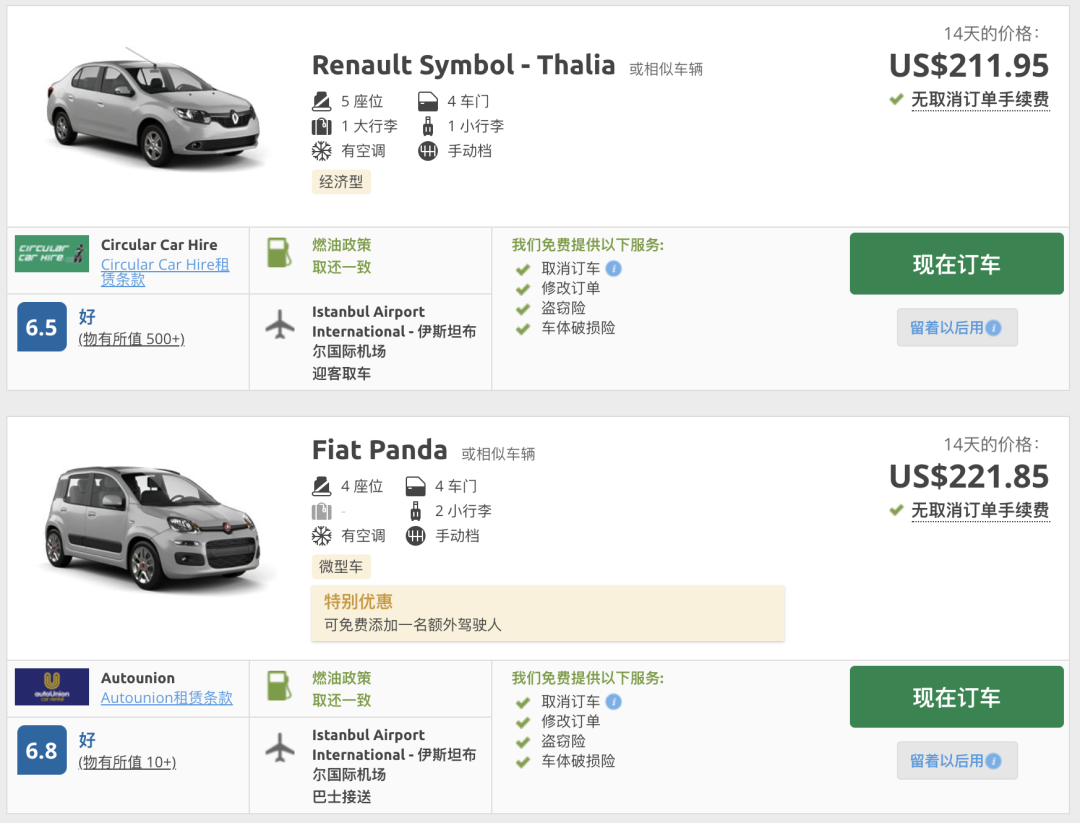The height and width of the screenshot is (823, 1080).
Task: Click airplane icon in the Renault listing
Action: point(281,325)
